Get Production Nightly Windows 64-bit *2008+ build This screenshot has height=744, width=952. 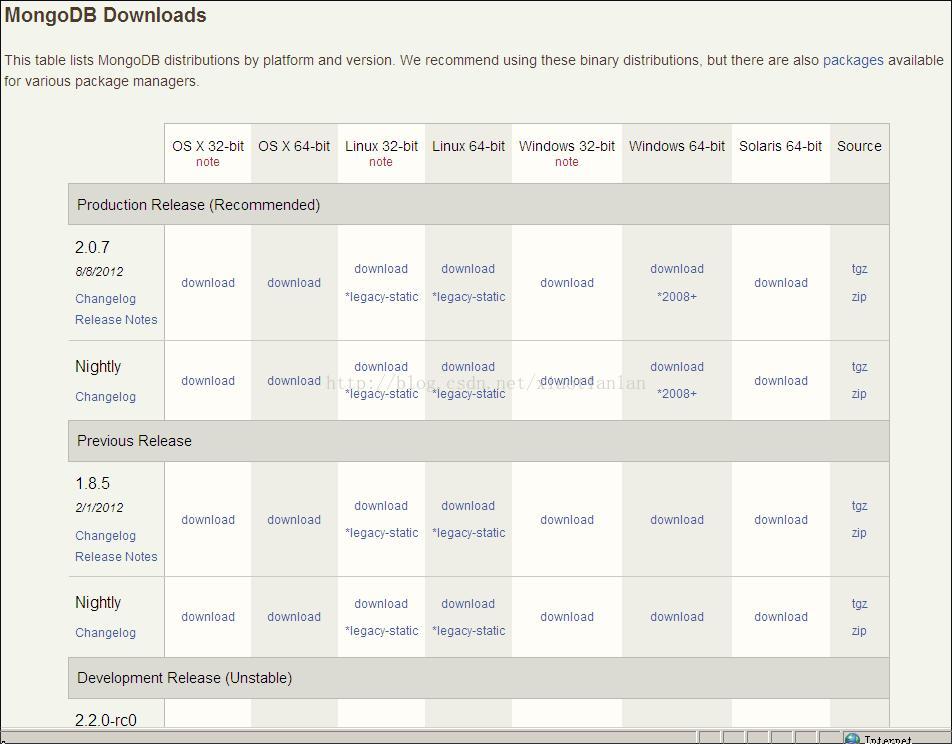coord(677,394)
